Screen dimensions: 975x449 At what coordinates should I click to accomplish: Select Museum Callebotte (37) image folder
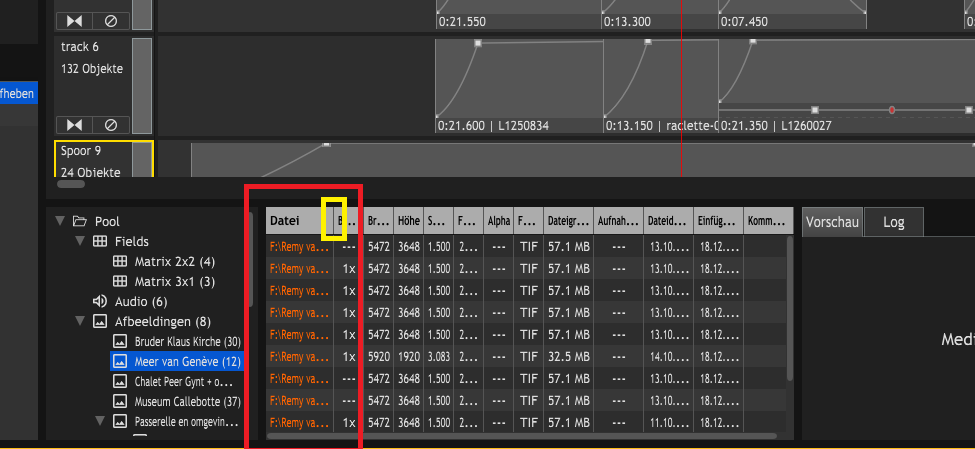(x=176, y=401)
